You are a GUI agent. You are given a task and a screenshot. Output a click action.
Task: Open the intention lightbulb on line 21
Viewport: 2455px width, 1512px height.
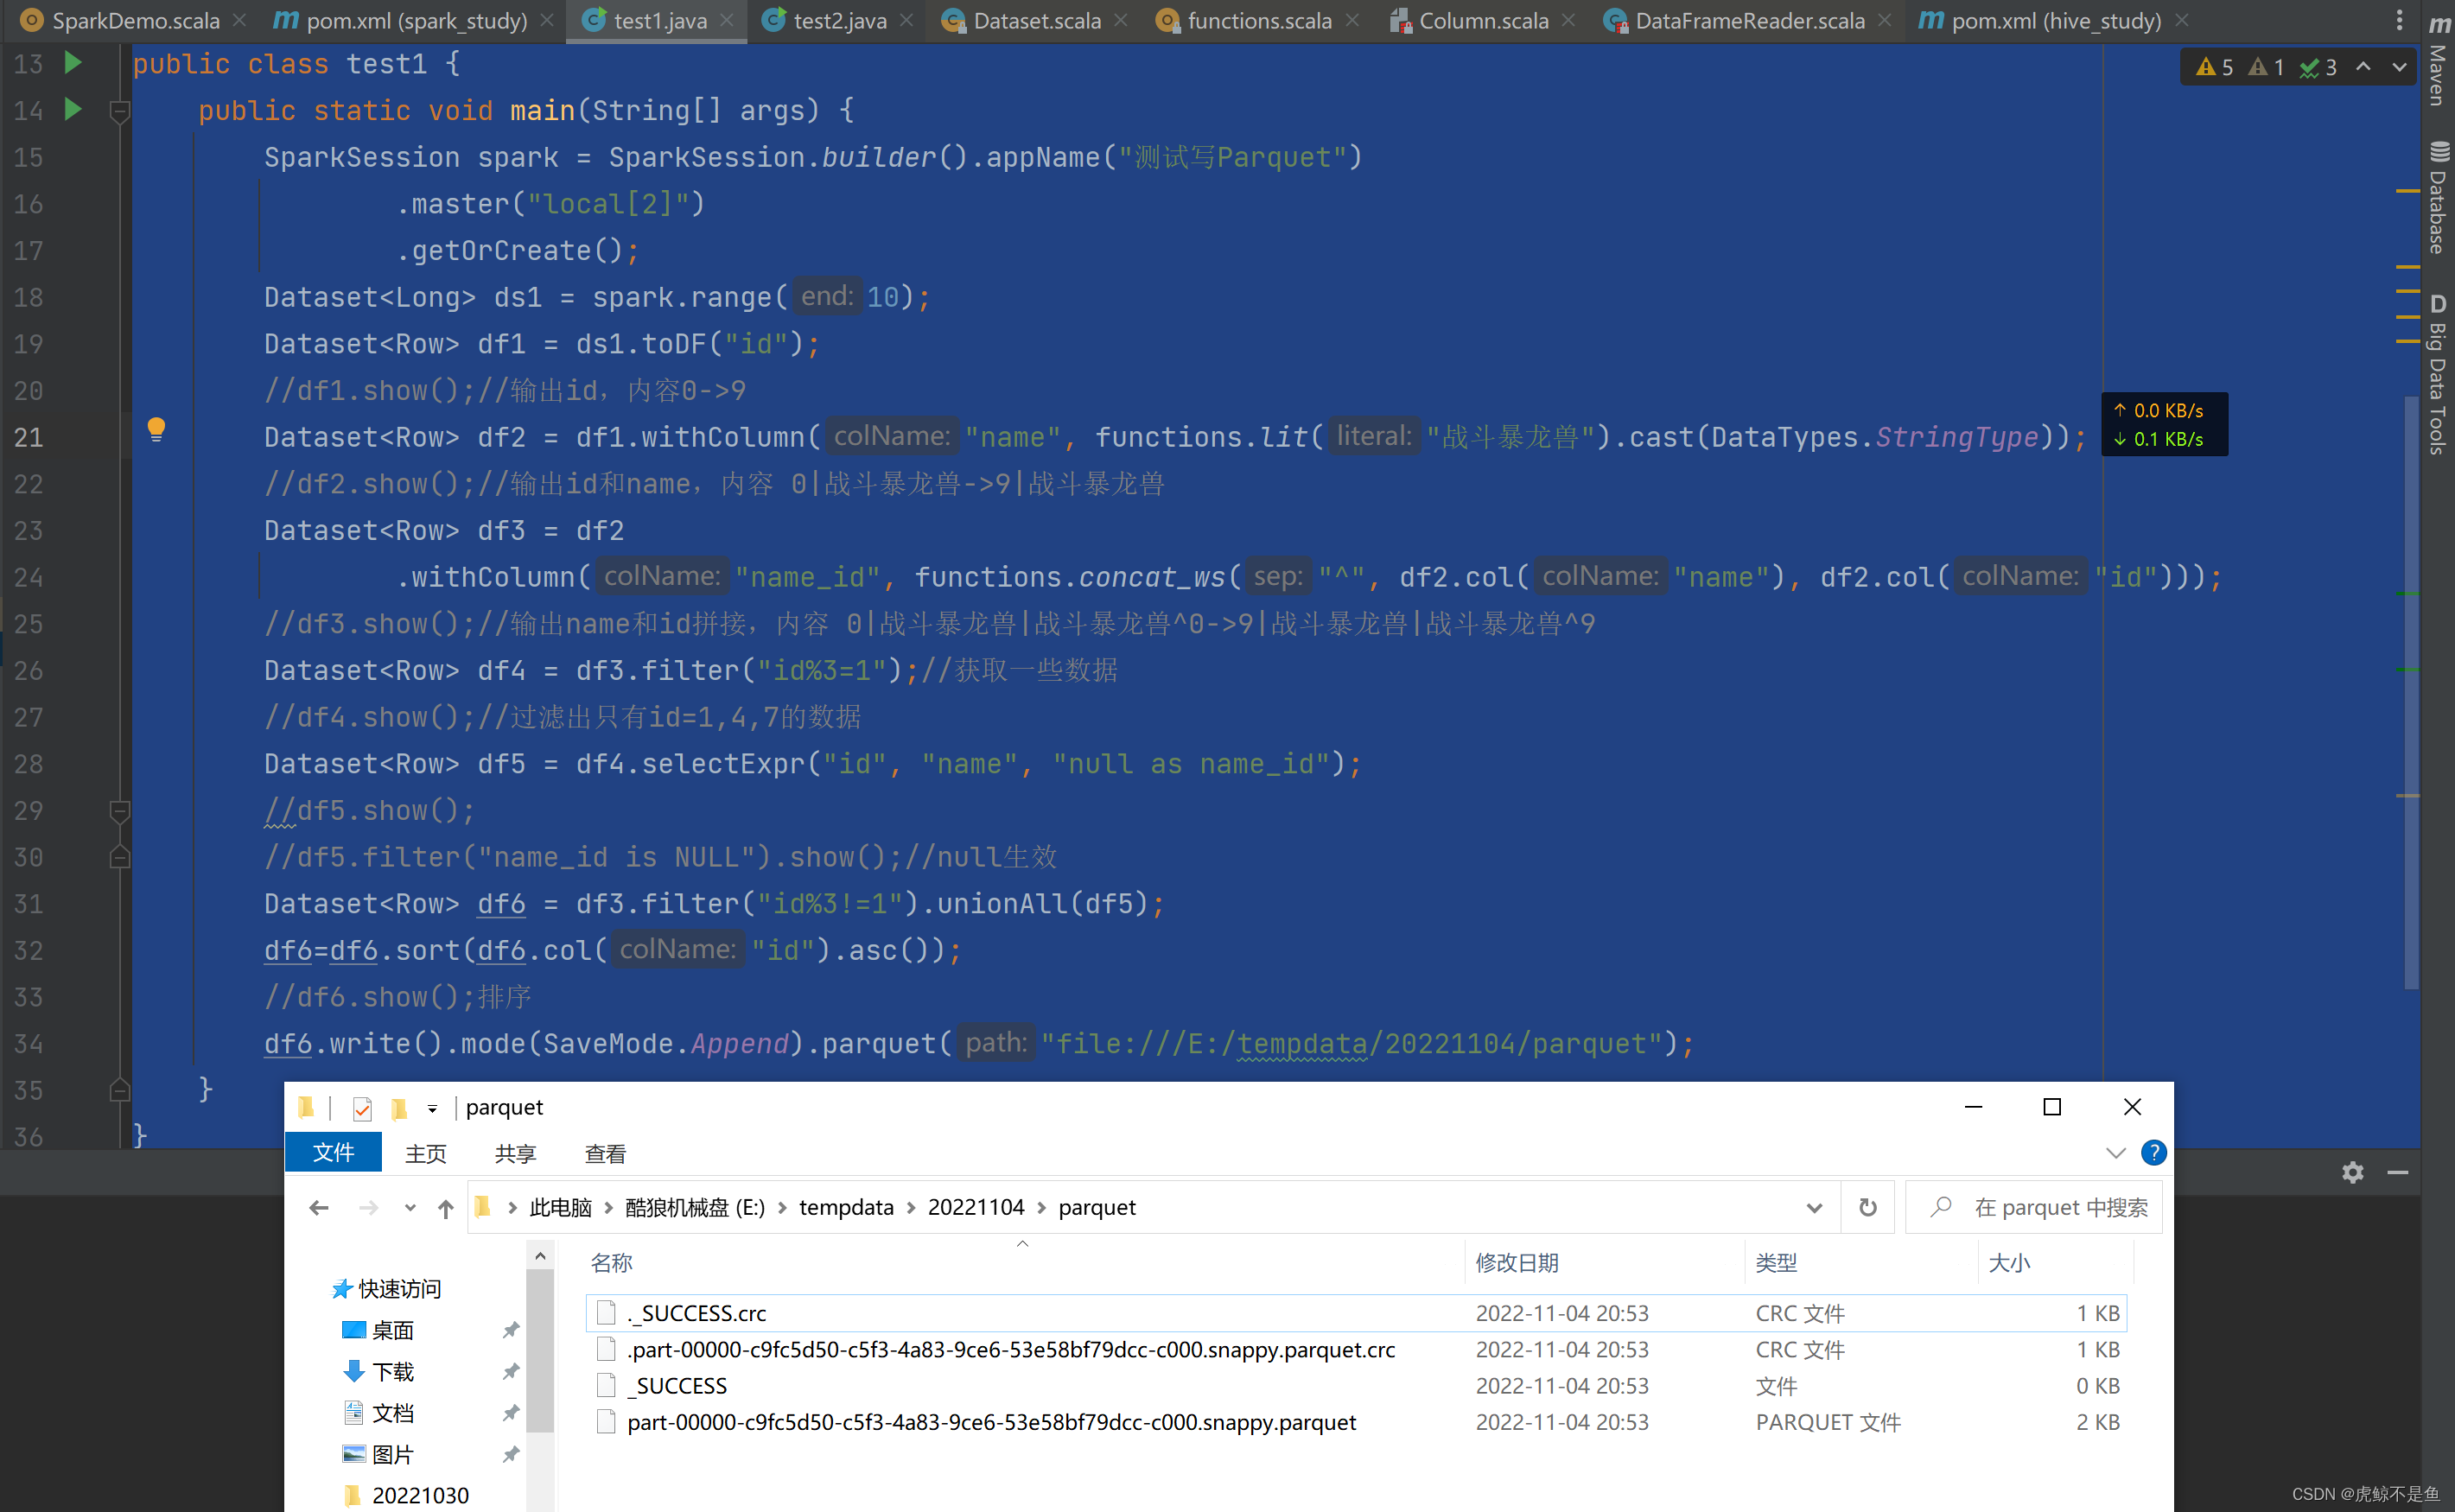(x=157, y=429)
